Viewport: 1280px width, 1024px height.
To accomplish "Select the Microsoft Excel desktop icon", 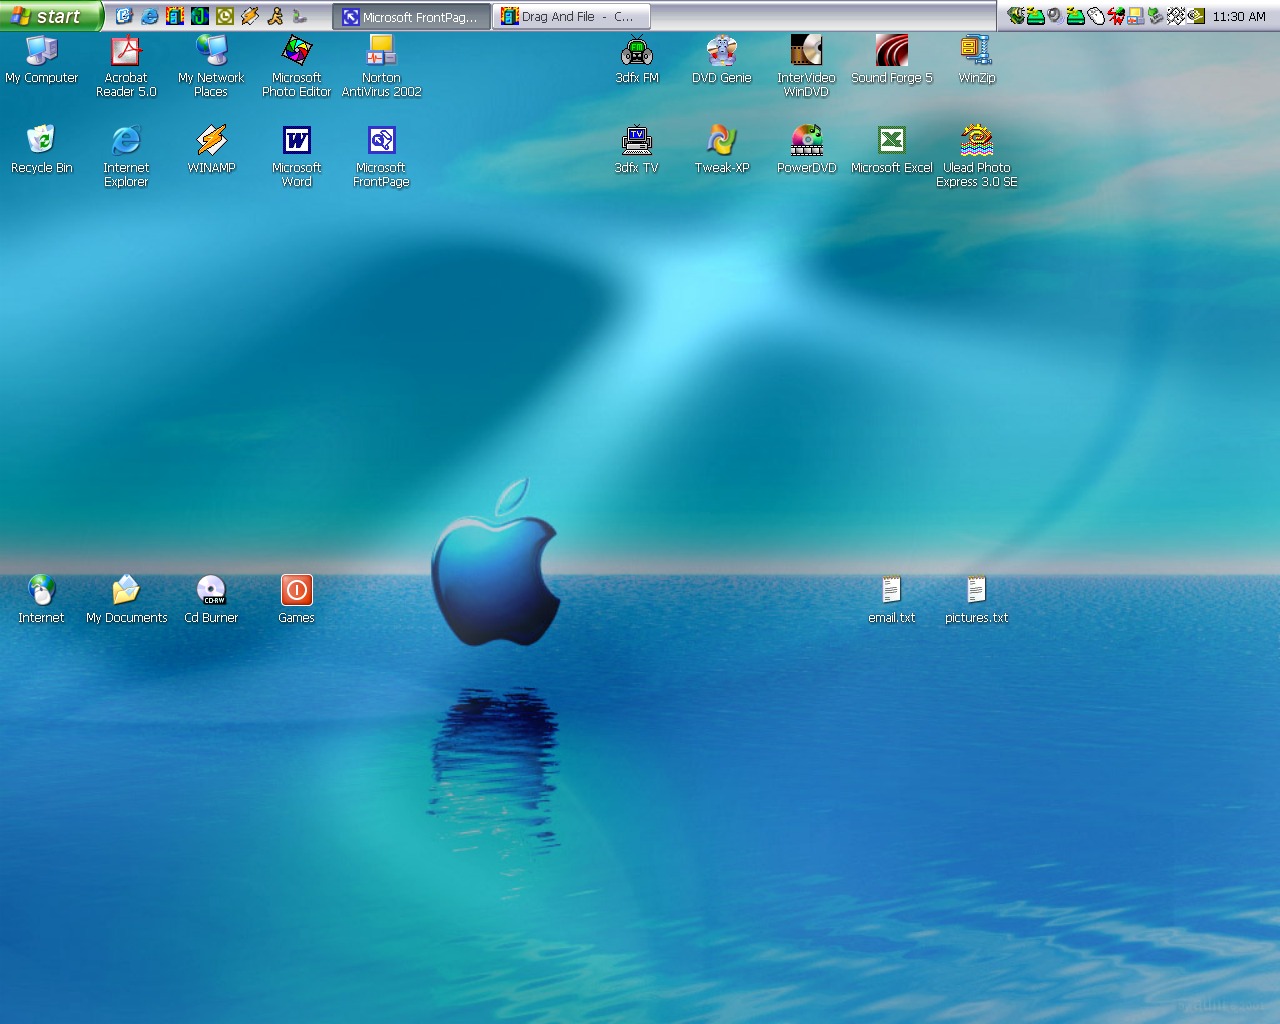I will (892, 150).
